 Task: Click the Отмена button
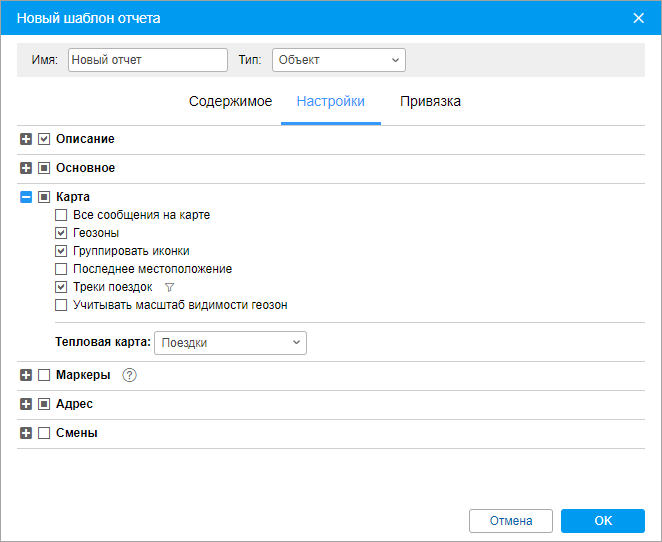pos(510,521)
